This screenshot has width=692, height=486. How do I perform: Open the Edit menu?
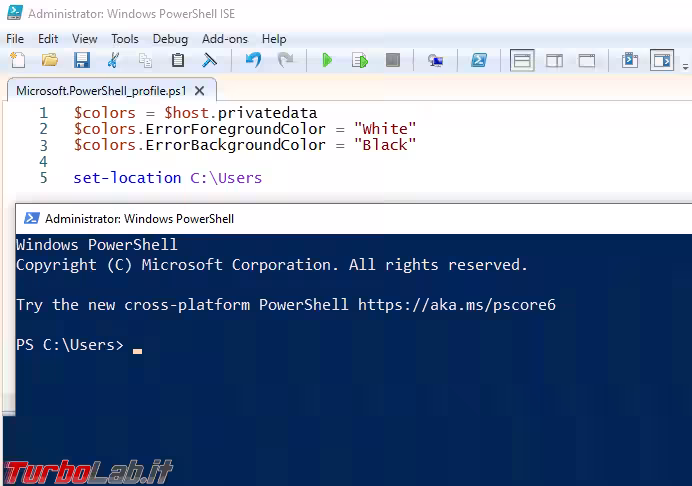coord(48,39)
